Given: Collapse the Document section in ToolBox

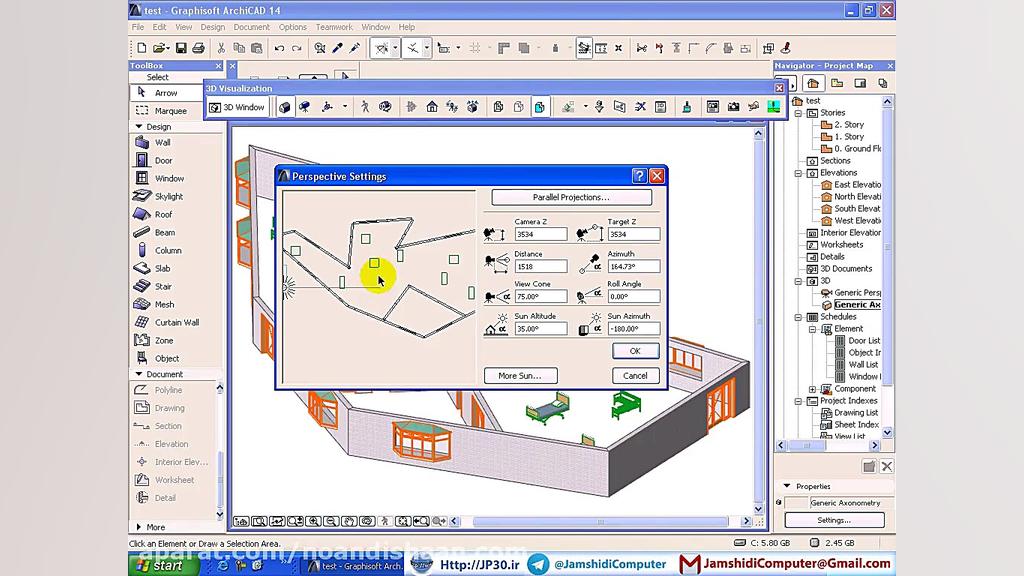Looking at the screenshot, I should [138, 374].
